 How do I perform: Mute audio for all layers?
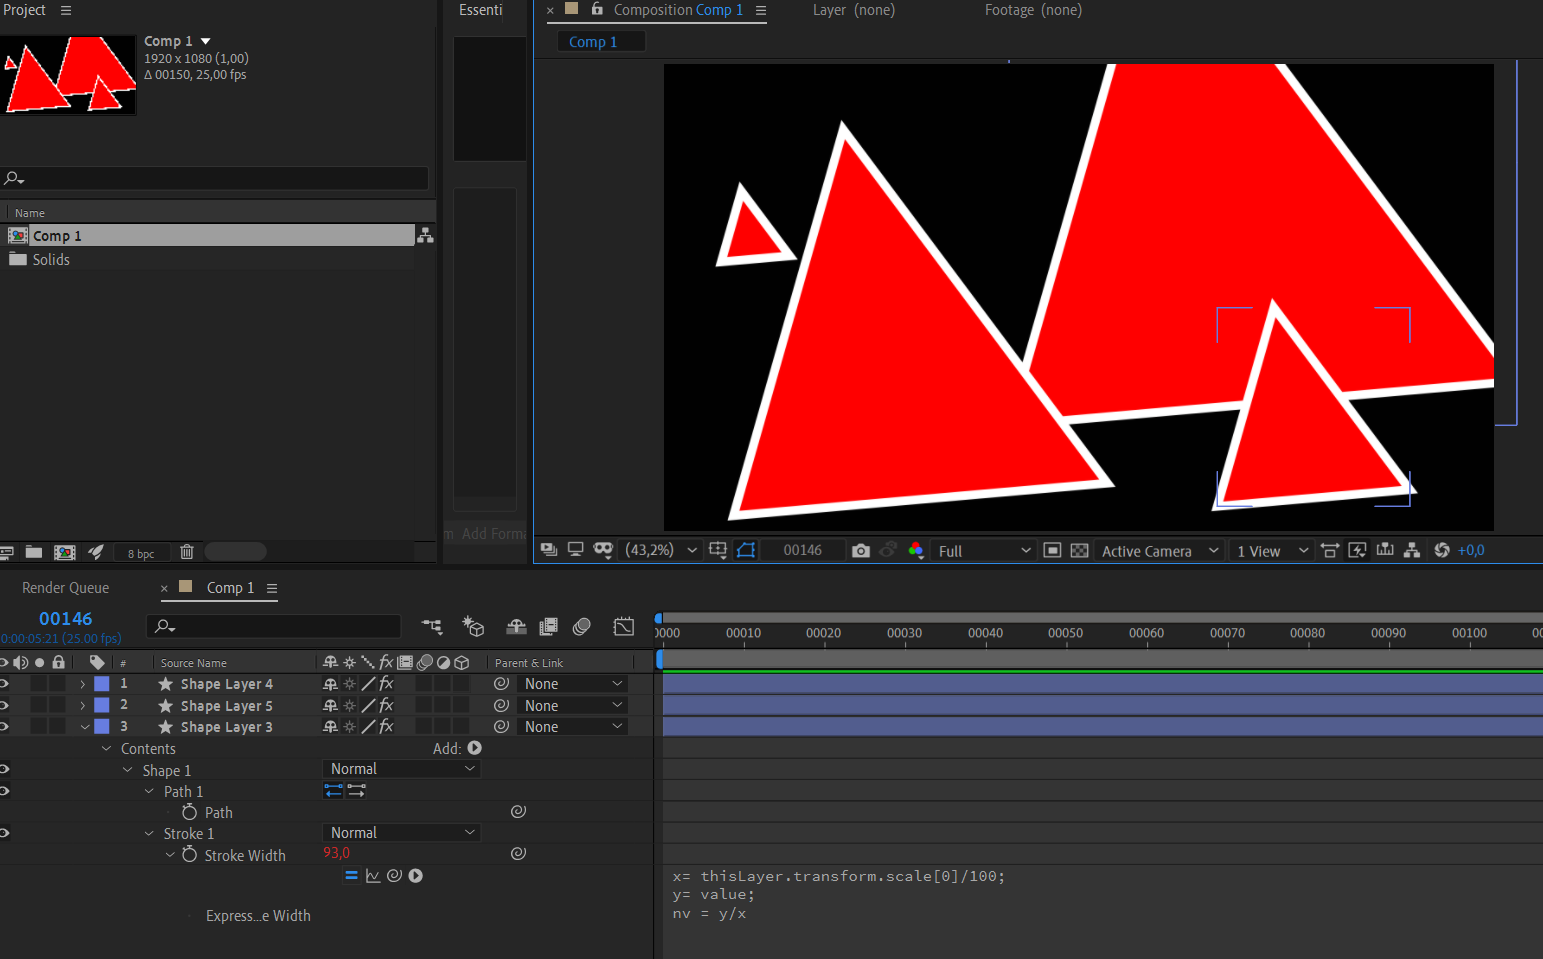tap(19, 662)
